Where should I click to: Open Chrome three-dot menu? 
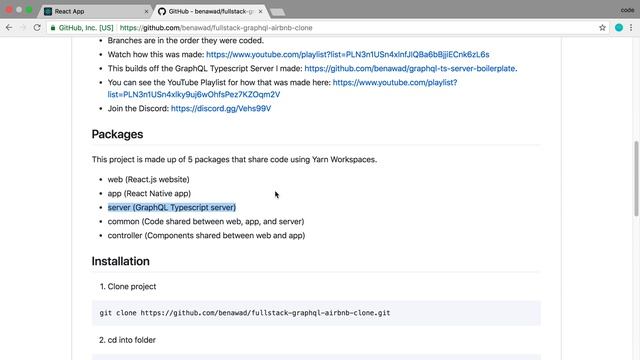[x=631, y=28]
